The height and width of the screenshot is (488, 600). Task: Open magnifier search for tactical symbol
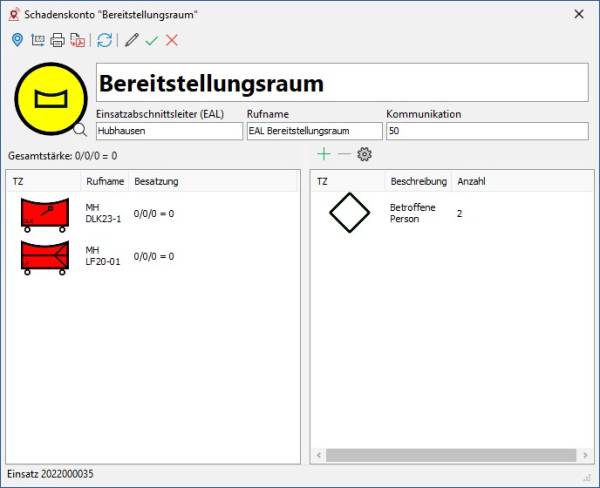coord(80,130)
